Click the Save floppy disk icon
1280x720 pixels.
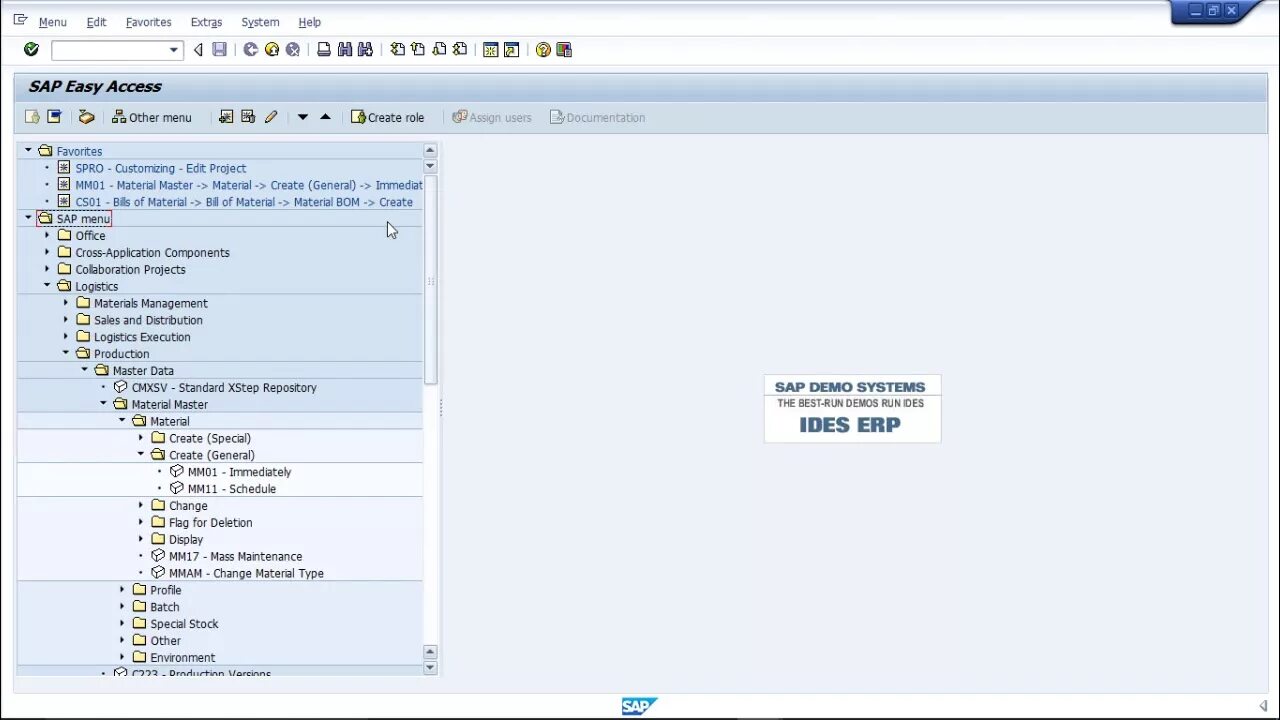[219, 49]
